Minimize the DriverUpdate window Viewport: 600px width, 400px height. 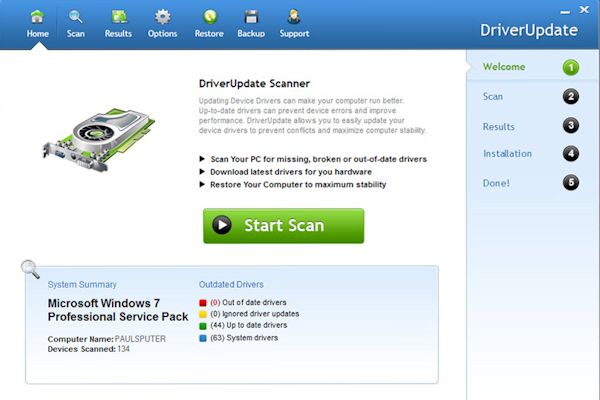coord(565,12)
